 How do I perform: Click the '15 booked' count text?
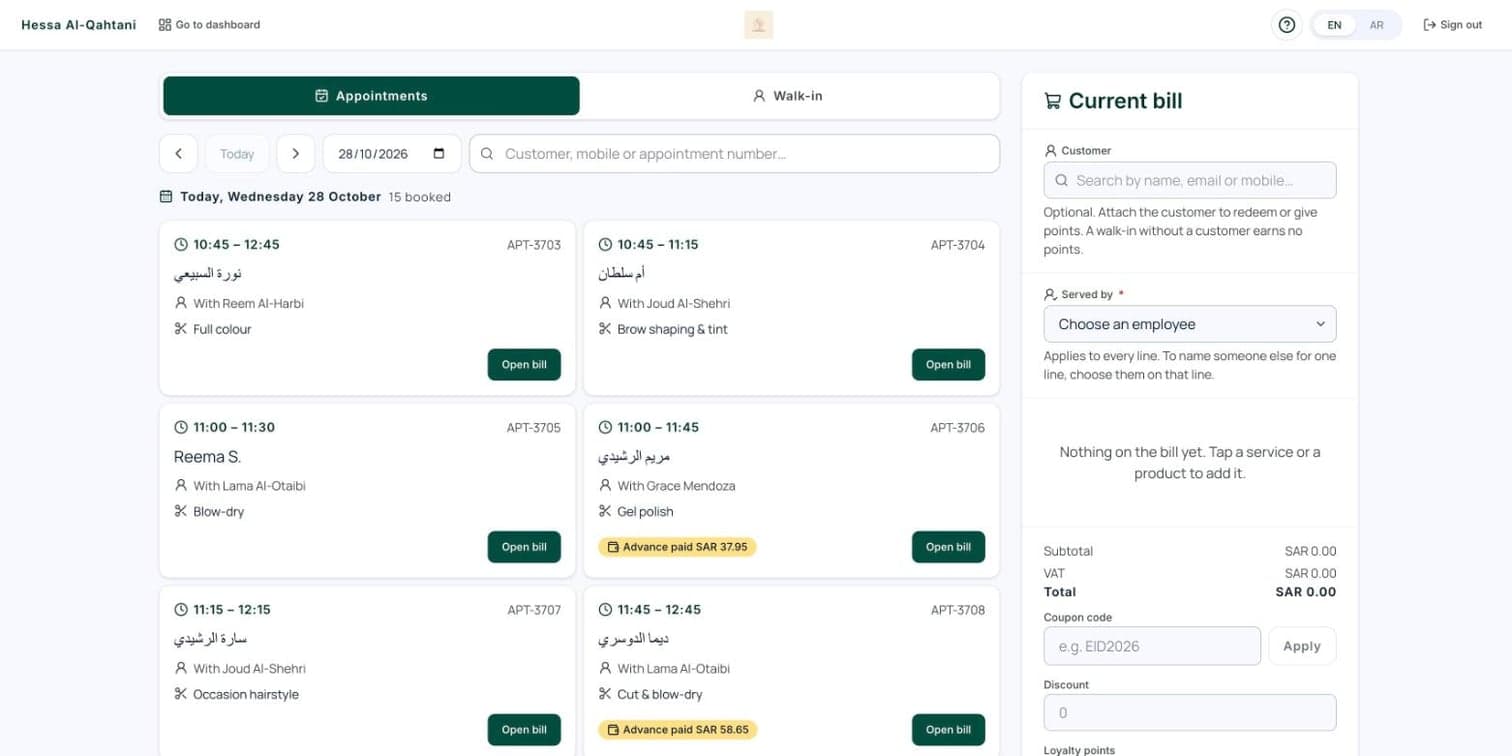(x=420, y=197)
